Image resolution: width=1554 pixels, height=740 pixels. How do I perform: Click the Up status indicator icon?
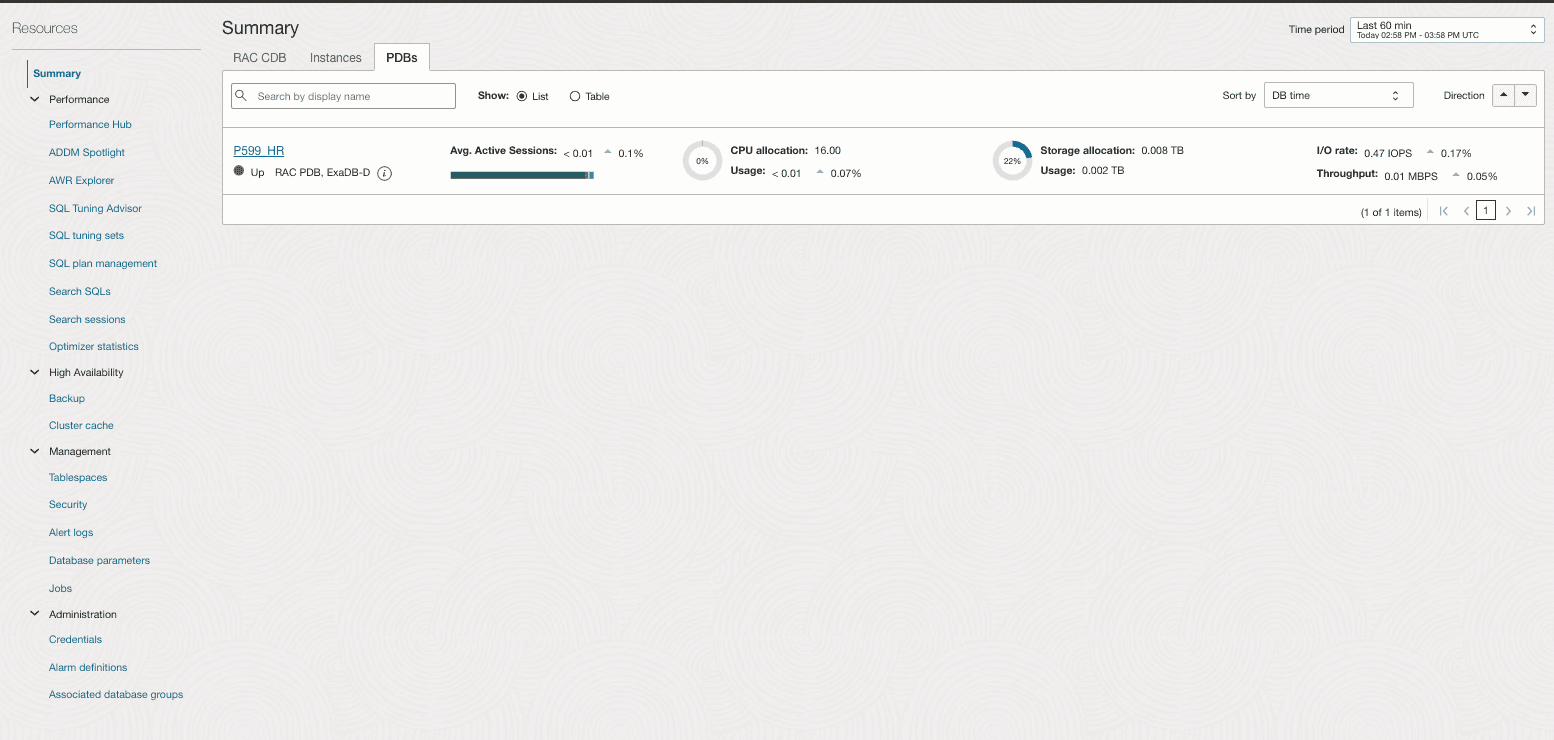[x=239, y=172]
